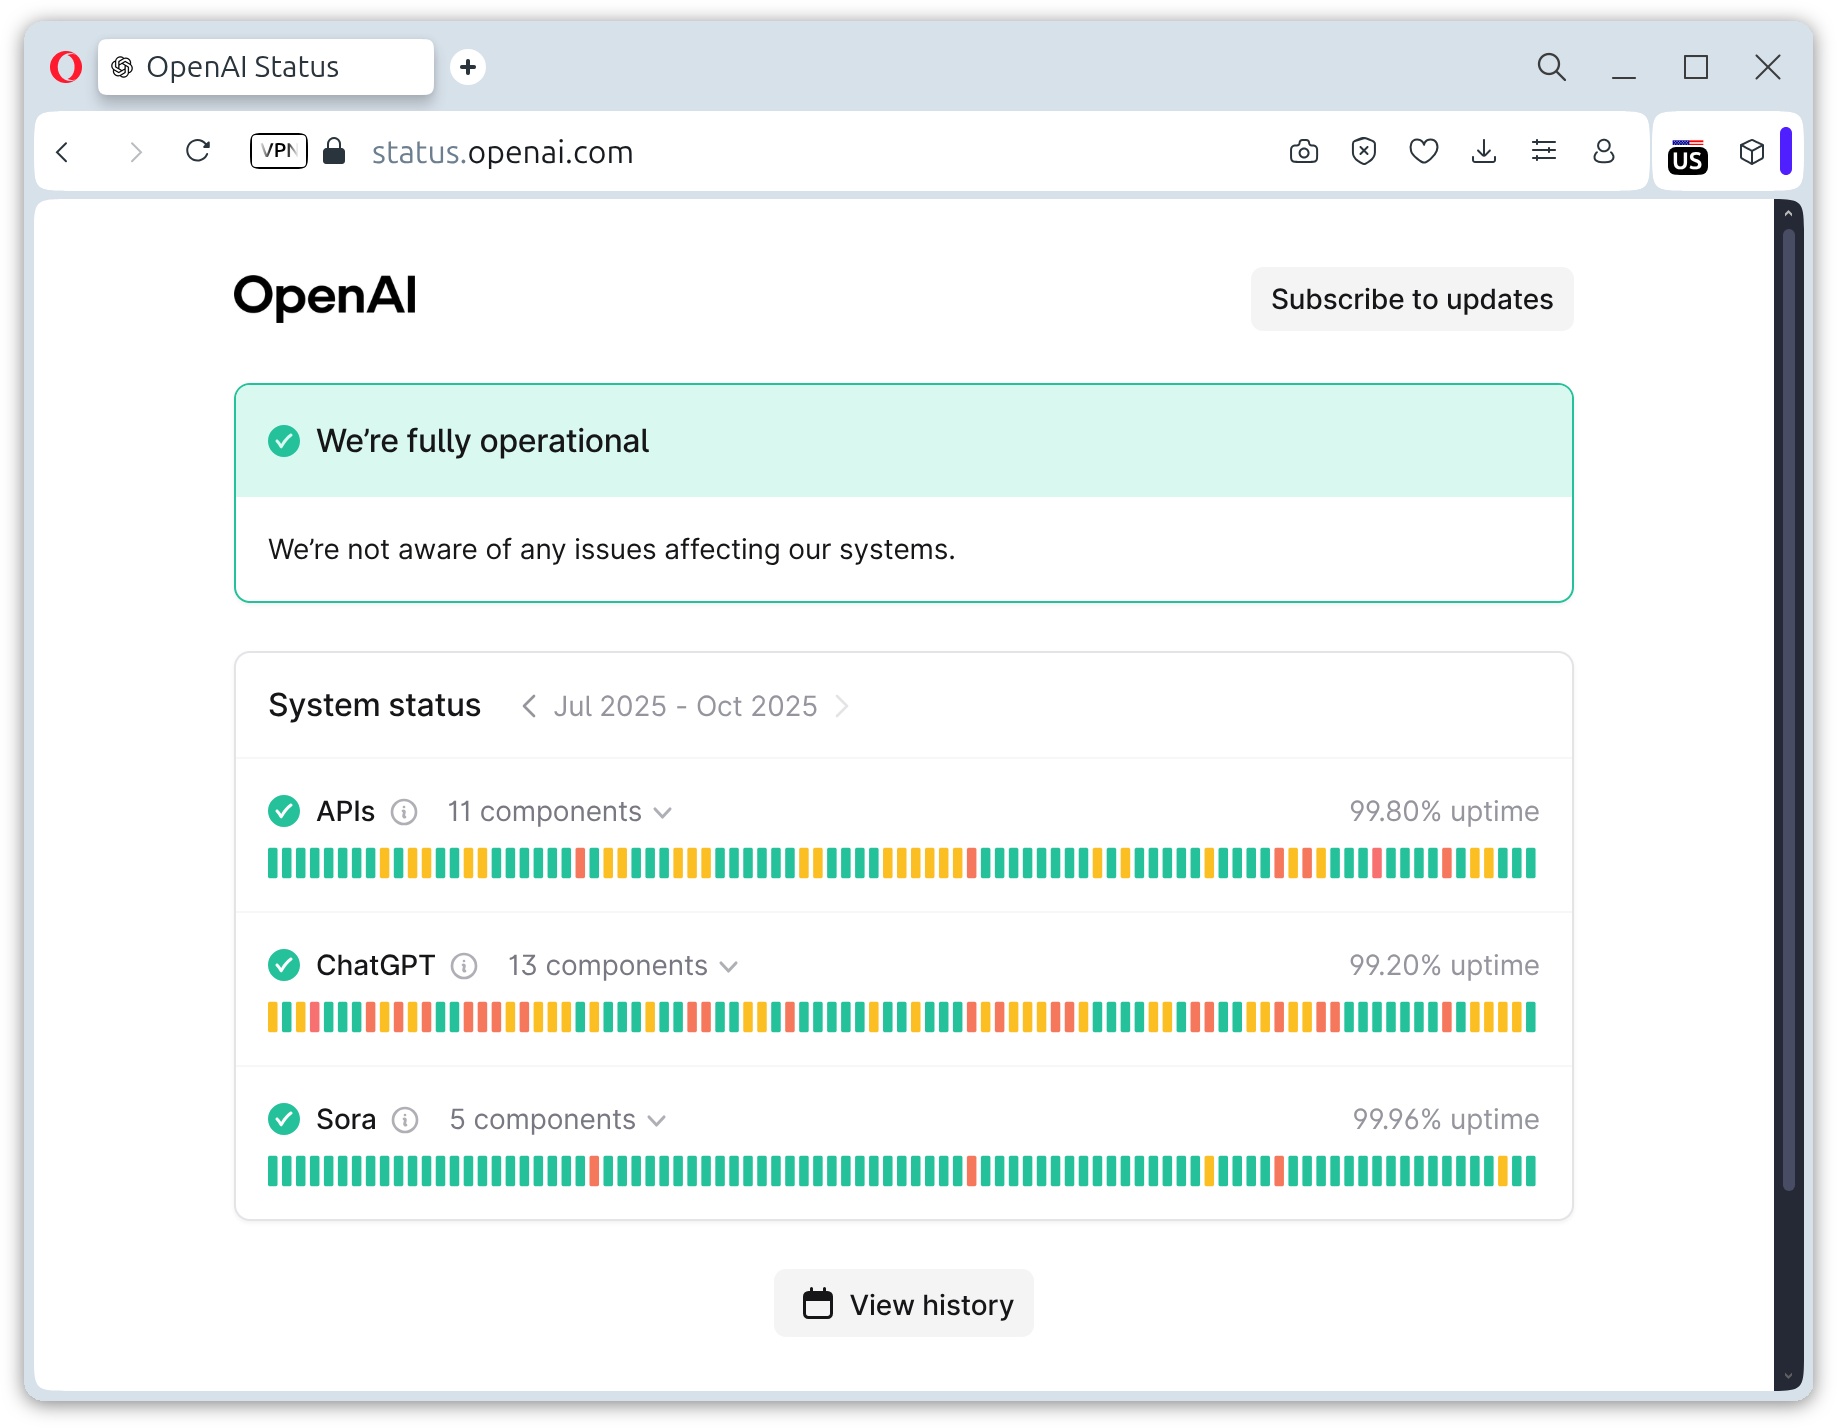Open browser search with magnifier icon
This screenshot has height=1428, width=1837.
coord(1551,67)
